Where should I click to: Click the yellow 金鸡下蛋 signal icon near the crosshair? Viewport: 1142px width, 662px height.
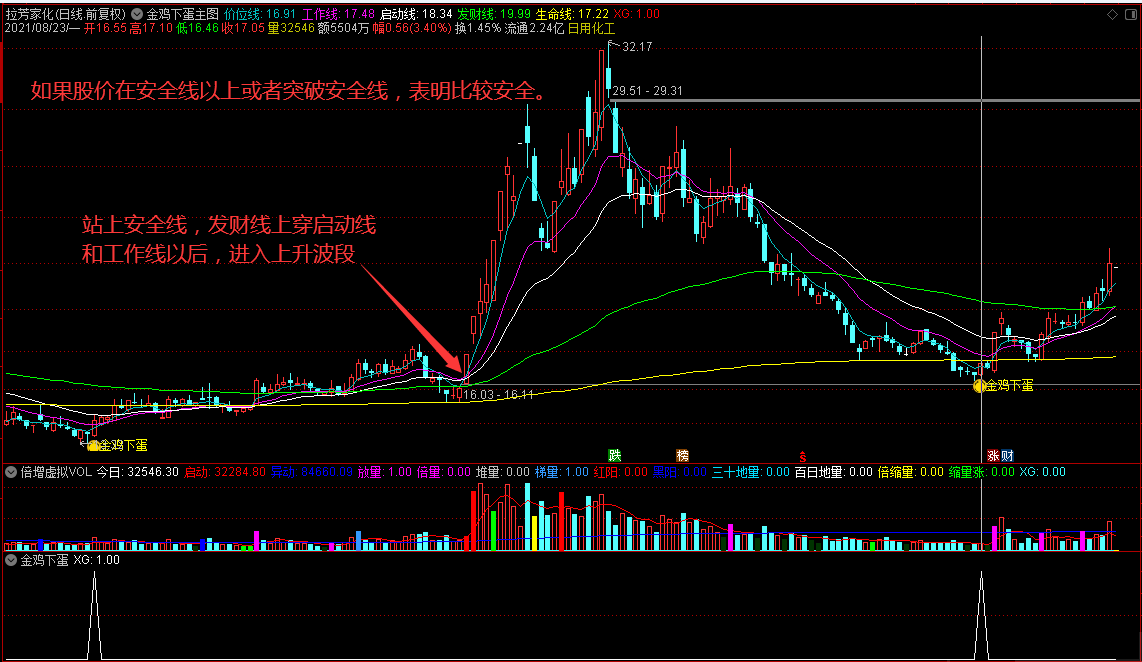pos(980,386)
